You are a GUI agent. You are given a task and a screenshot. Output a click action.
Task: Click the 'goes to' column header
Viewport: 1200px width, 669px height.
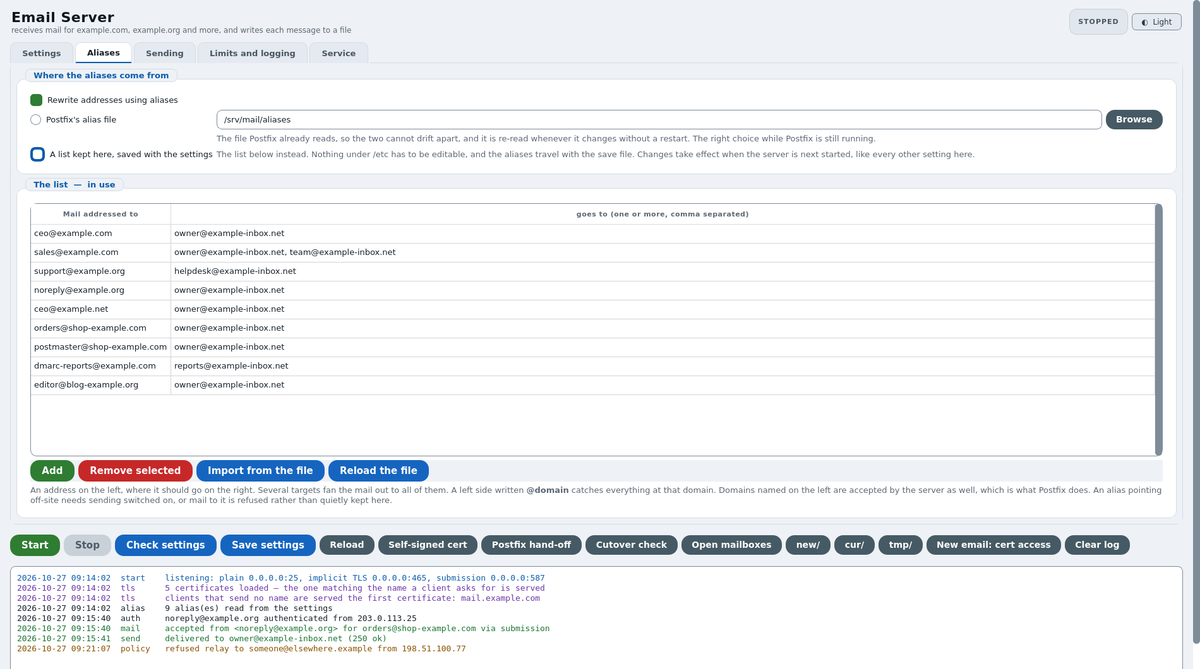[x=662, y=214]
